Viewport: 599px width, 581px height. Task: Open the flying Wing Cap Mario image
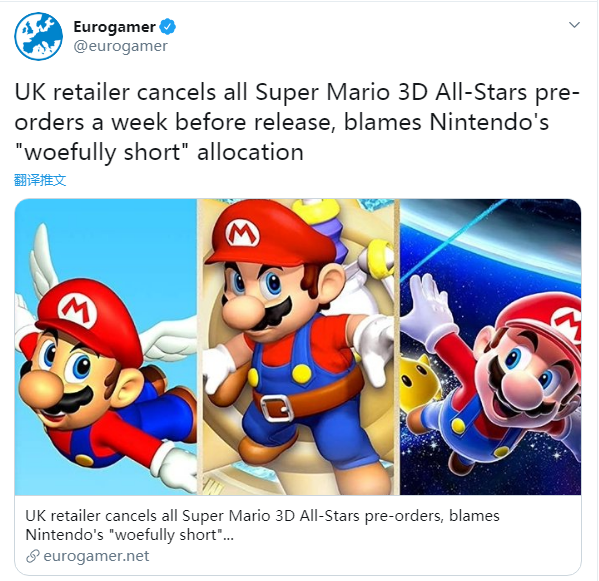[106, 347]
